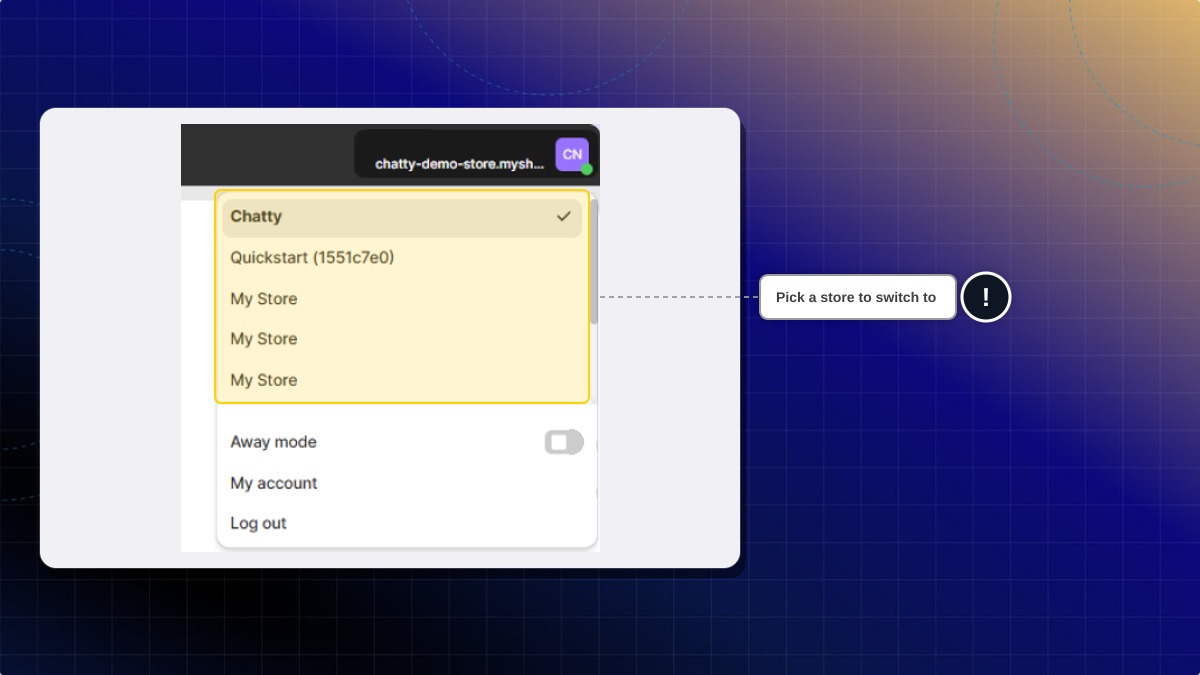Toggle the Away mode switch
The width and height of the screenshot is (1200, 675).
point(564,442)
